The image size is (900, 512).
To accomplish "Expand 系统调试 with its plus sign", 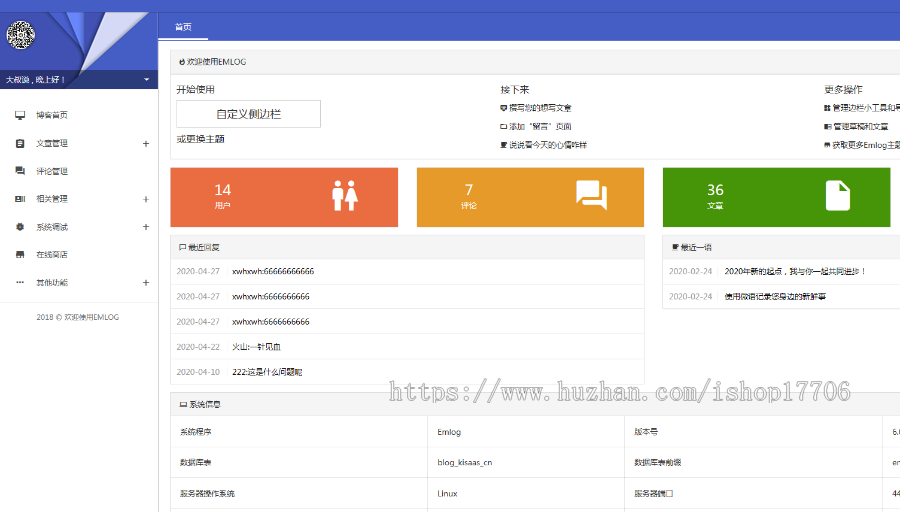I will point(146,227).
